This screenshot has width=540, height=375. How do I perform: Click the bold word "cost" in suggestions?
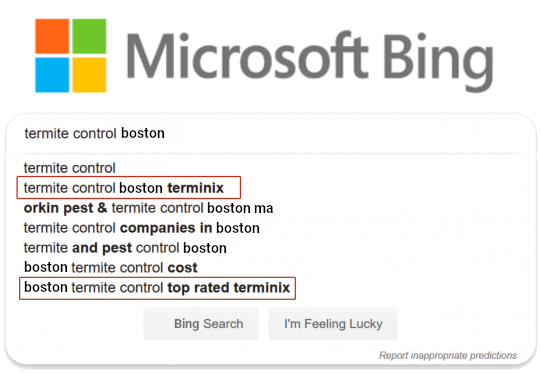183,268
